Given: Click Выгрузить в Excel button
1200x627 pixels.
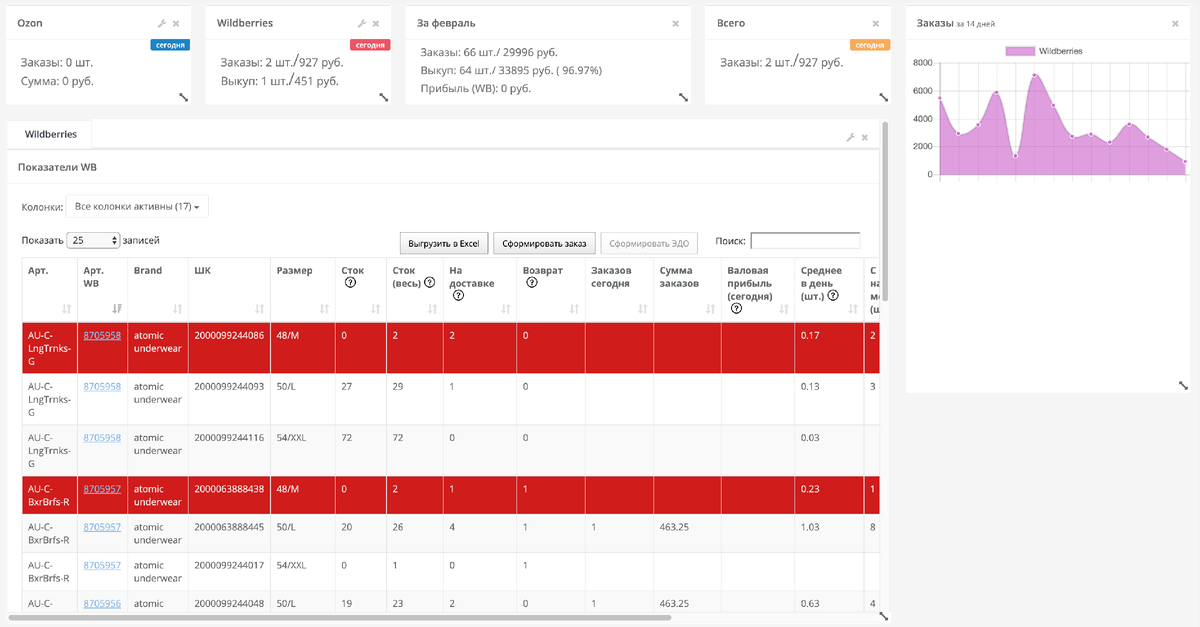Looking at the screenshot, I should click(444, 243).
